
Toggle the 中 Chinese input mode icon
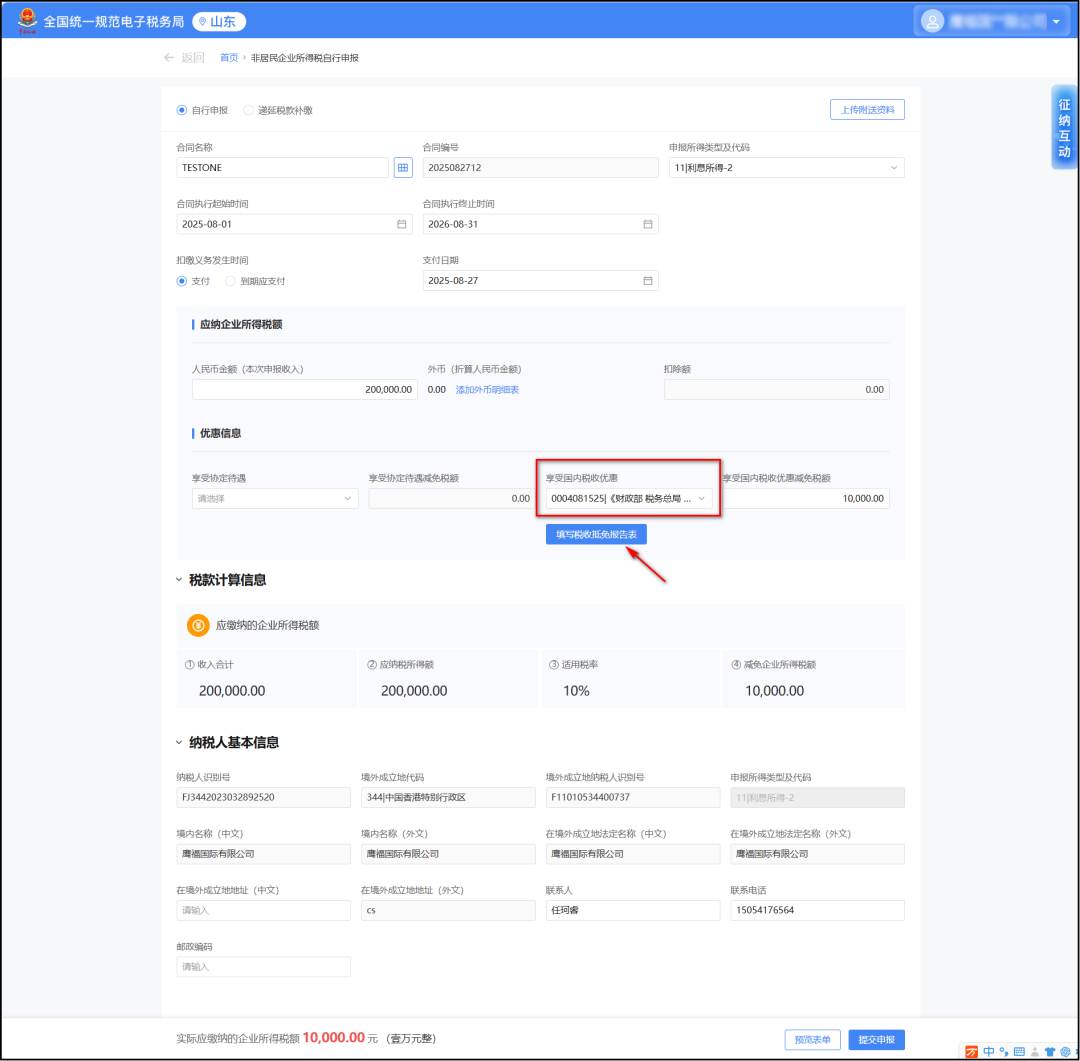[x=989, y=1052]
